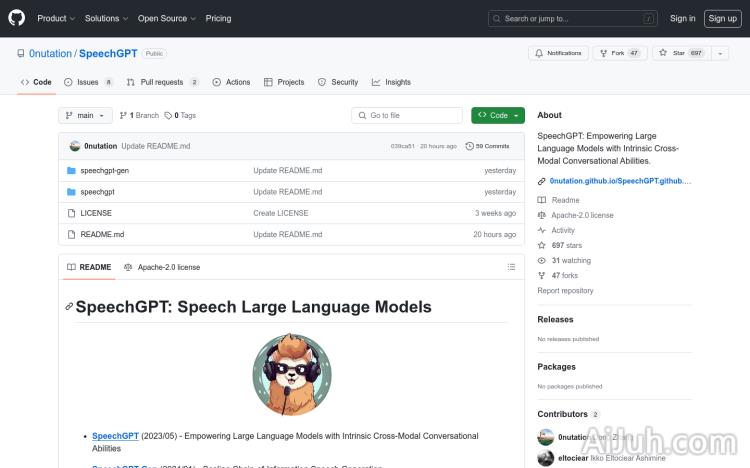Click the speechgpt-gen folder icon
The width and height of the screenshot is (750, 468).
[71, 171]
